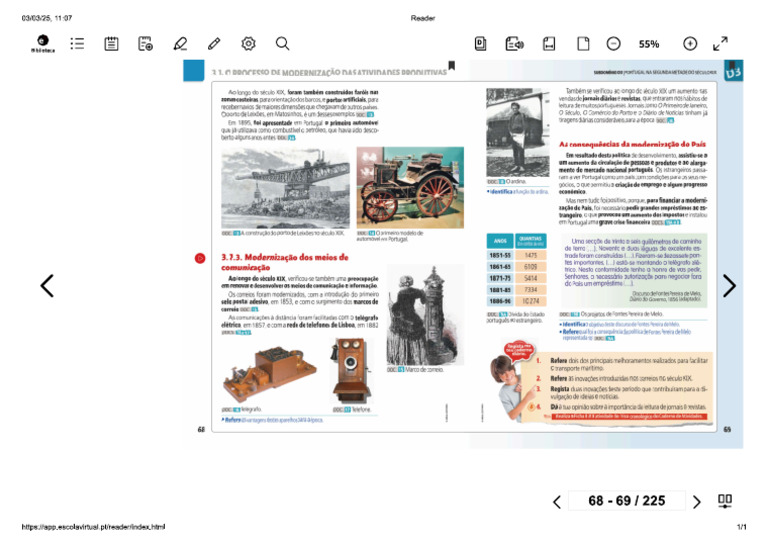Click the document page mode icon
The image size is (768, 543).
pyautogui.click(x=480, y=44)
